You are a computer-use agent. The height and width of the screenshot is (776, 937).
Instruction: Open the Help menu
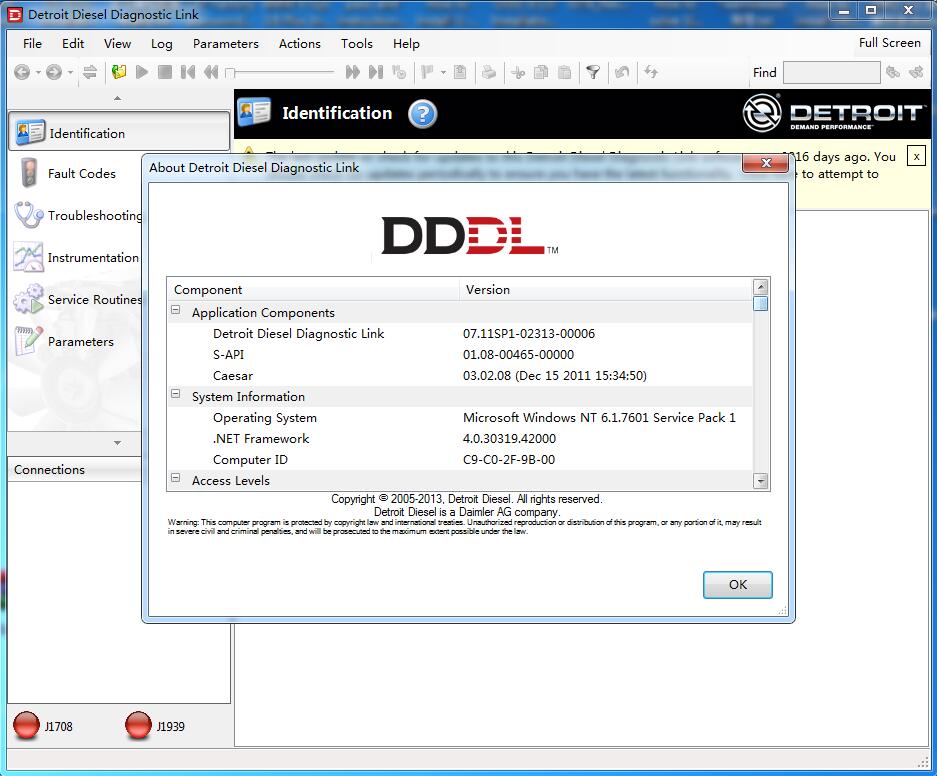coord(406,44)
